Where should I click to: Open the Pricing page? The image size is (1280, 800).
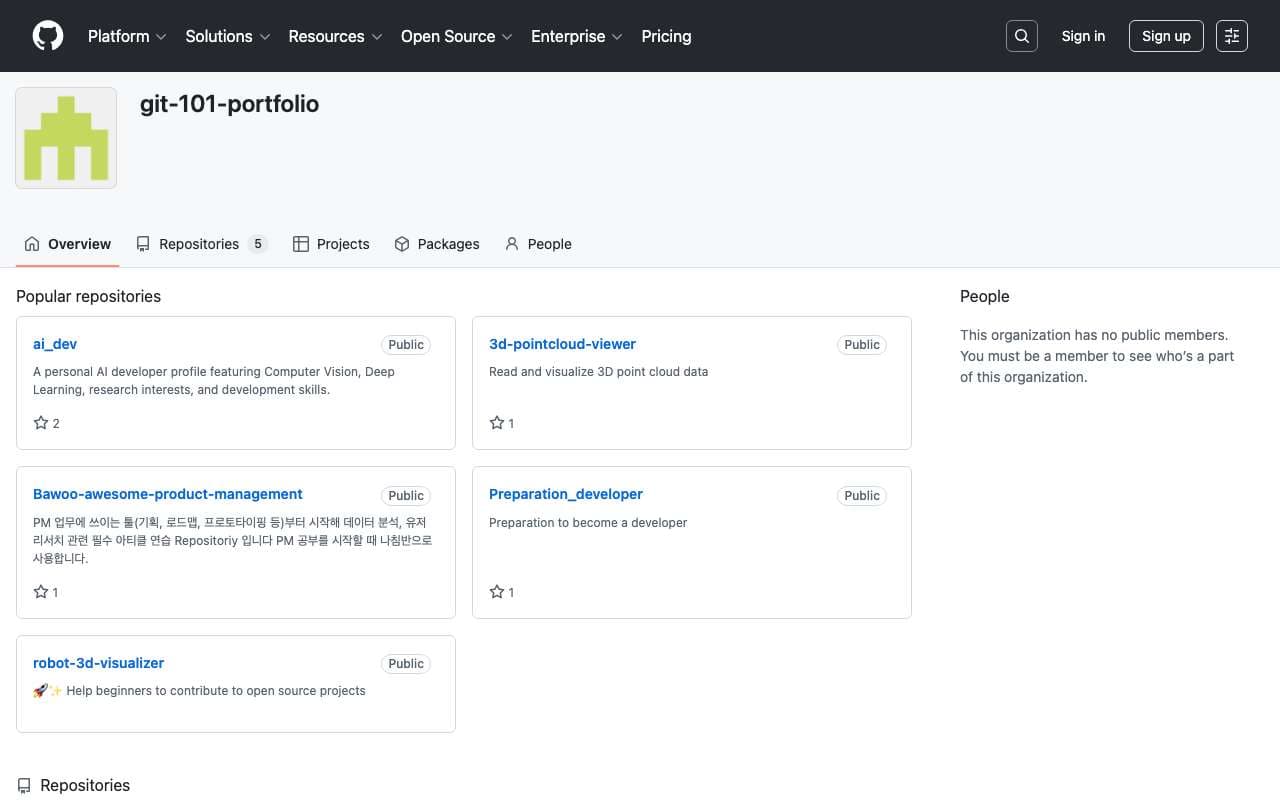(x=666, y=36)
